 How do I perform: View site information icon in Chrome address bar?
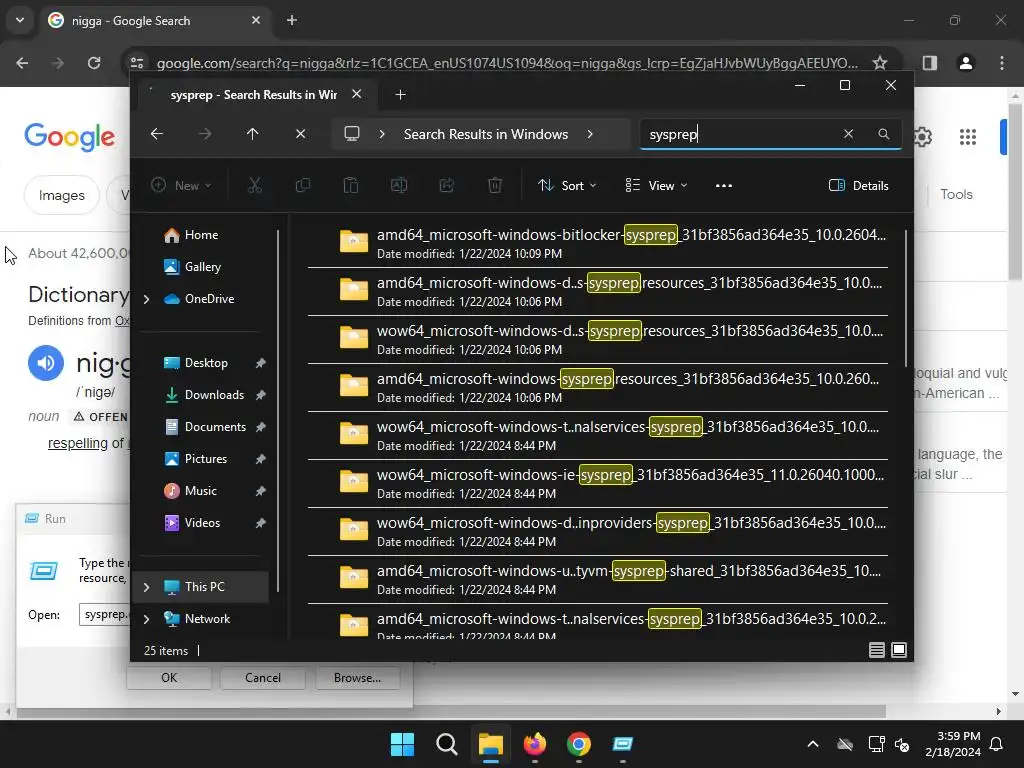[x=137, y=63]
